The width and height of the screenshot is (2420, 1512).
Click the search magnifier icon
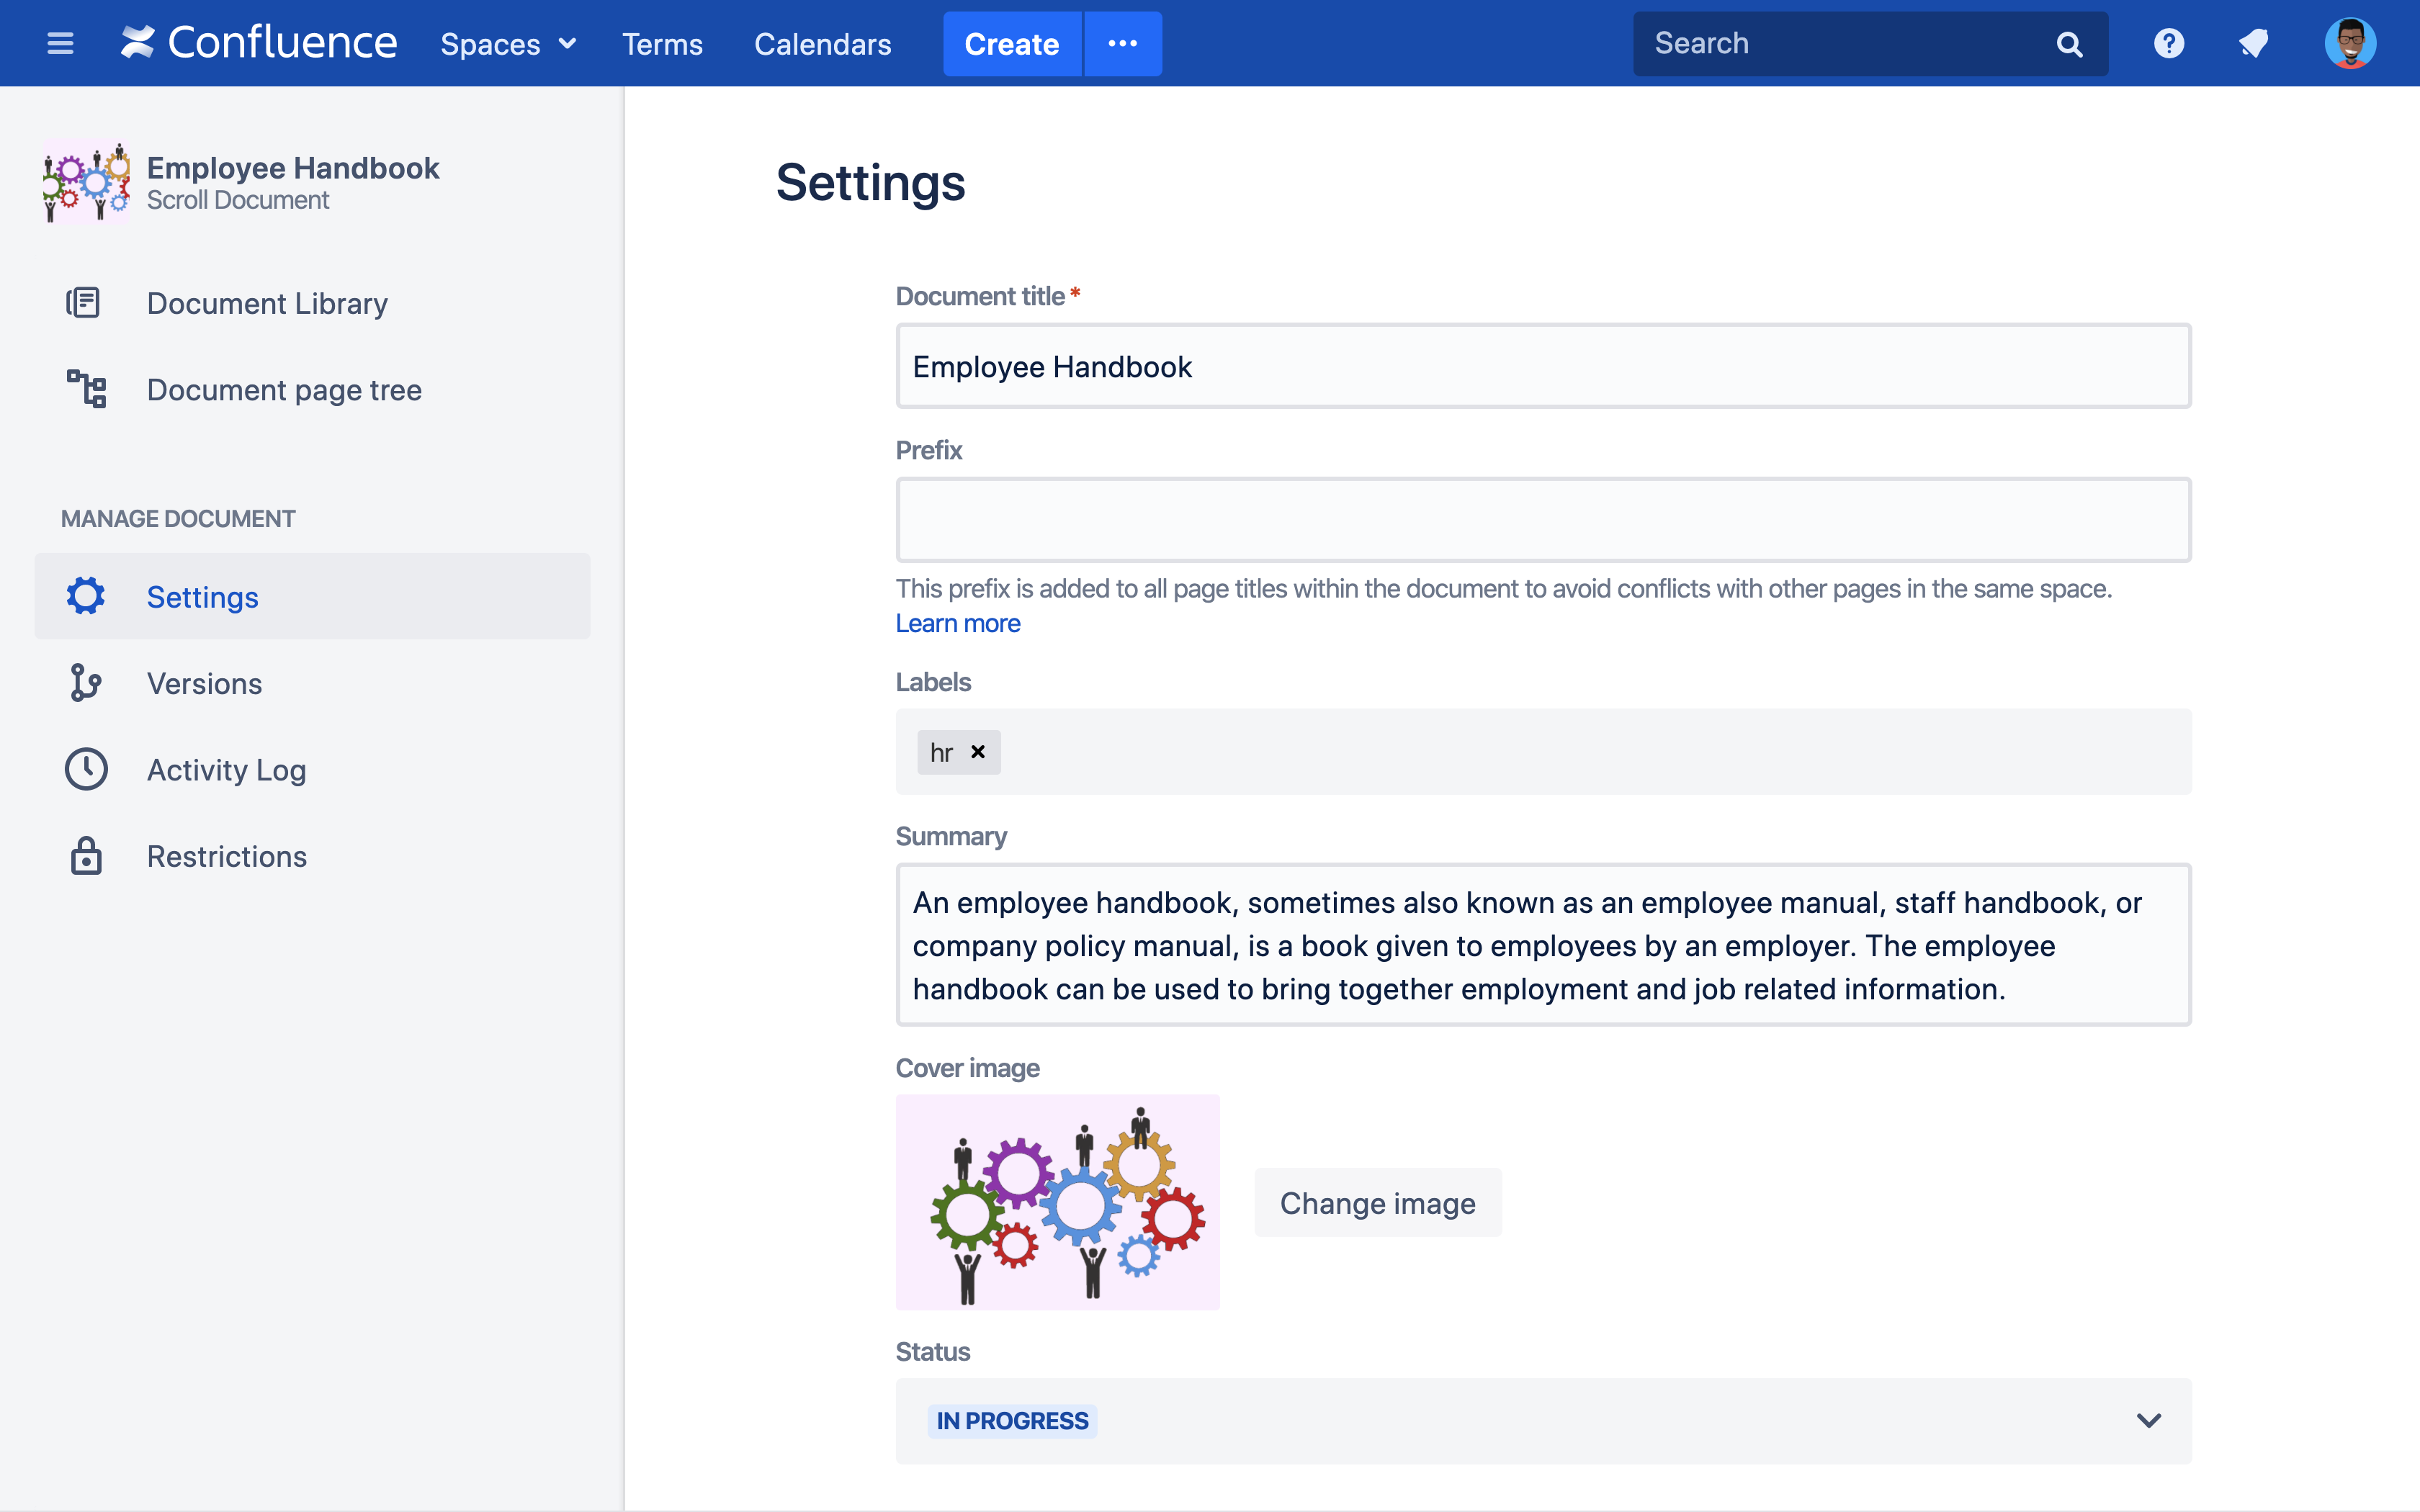tap(2069, 44)
